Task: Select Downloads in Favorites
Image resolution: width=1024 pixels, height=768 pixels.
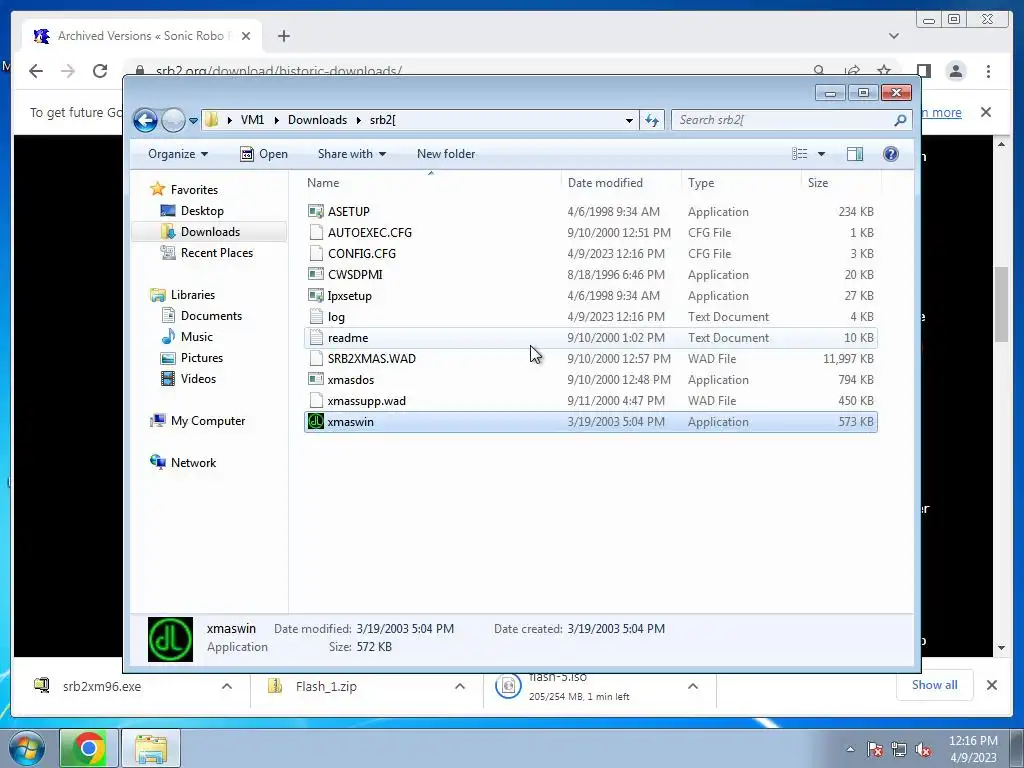Action: point(210,232)
